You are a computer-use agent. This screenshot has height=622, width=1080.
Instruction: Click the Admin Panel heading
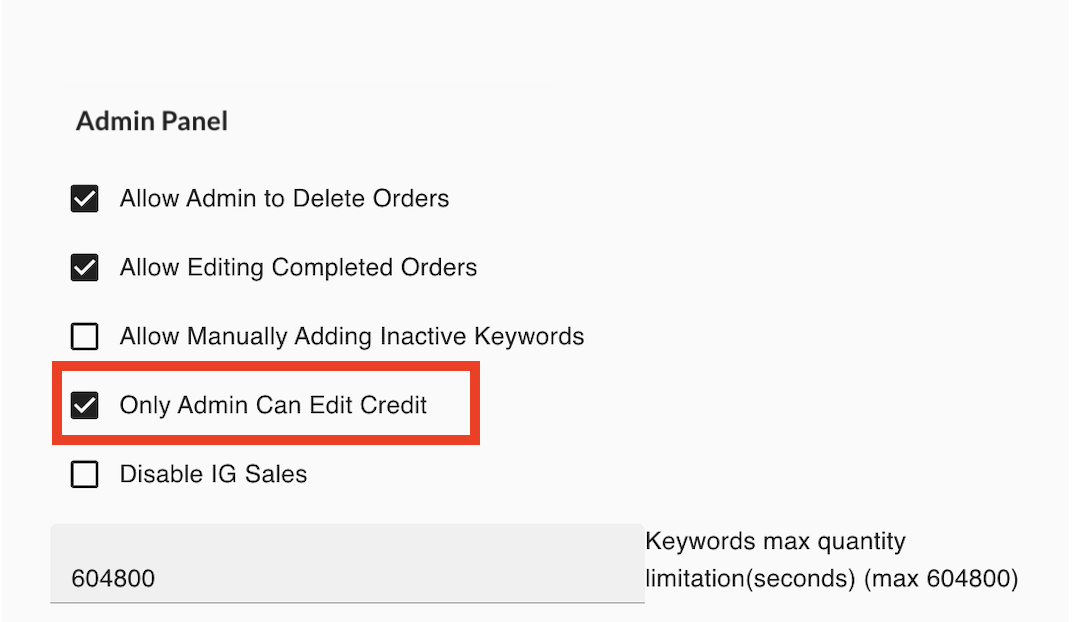(151, 120)
